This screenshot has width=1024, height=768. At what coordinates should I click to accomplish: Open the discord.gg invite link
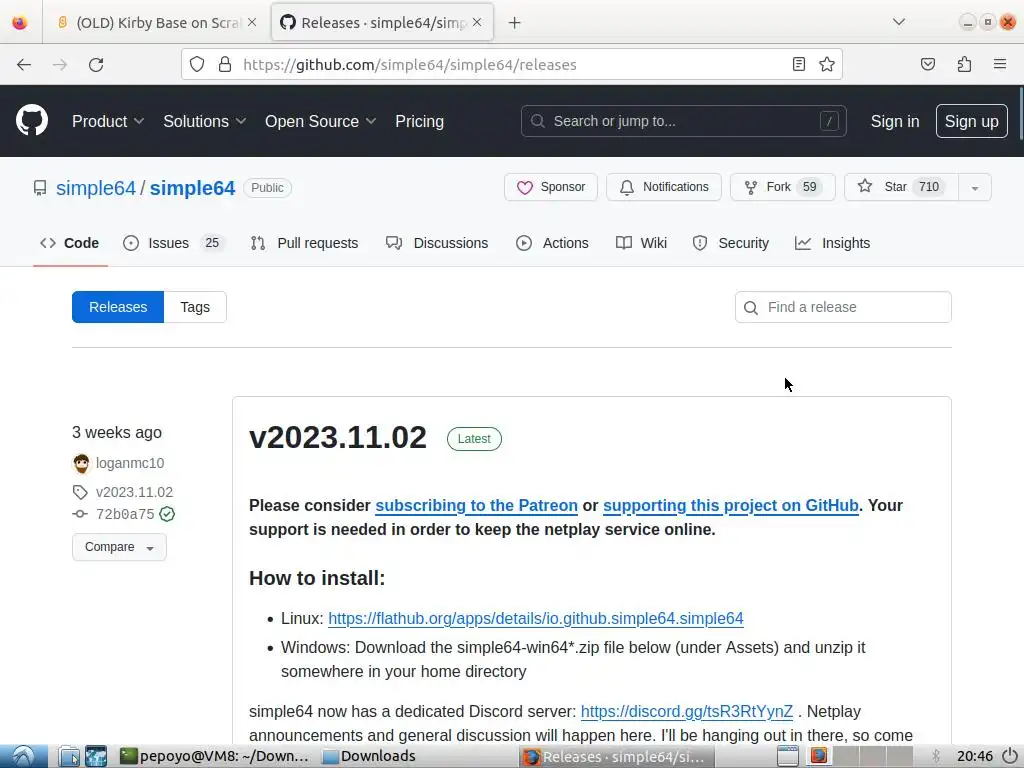(687, 711)
